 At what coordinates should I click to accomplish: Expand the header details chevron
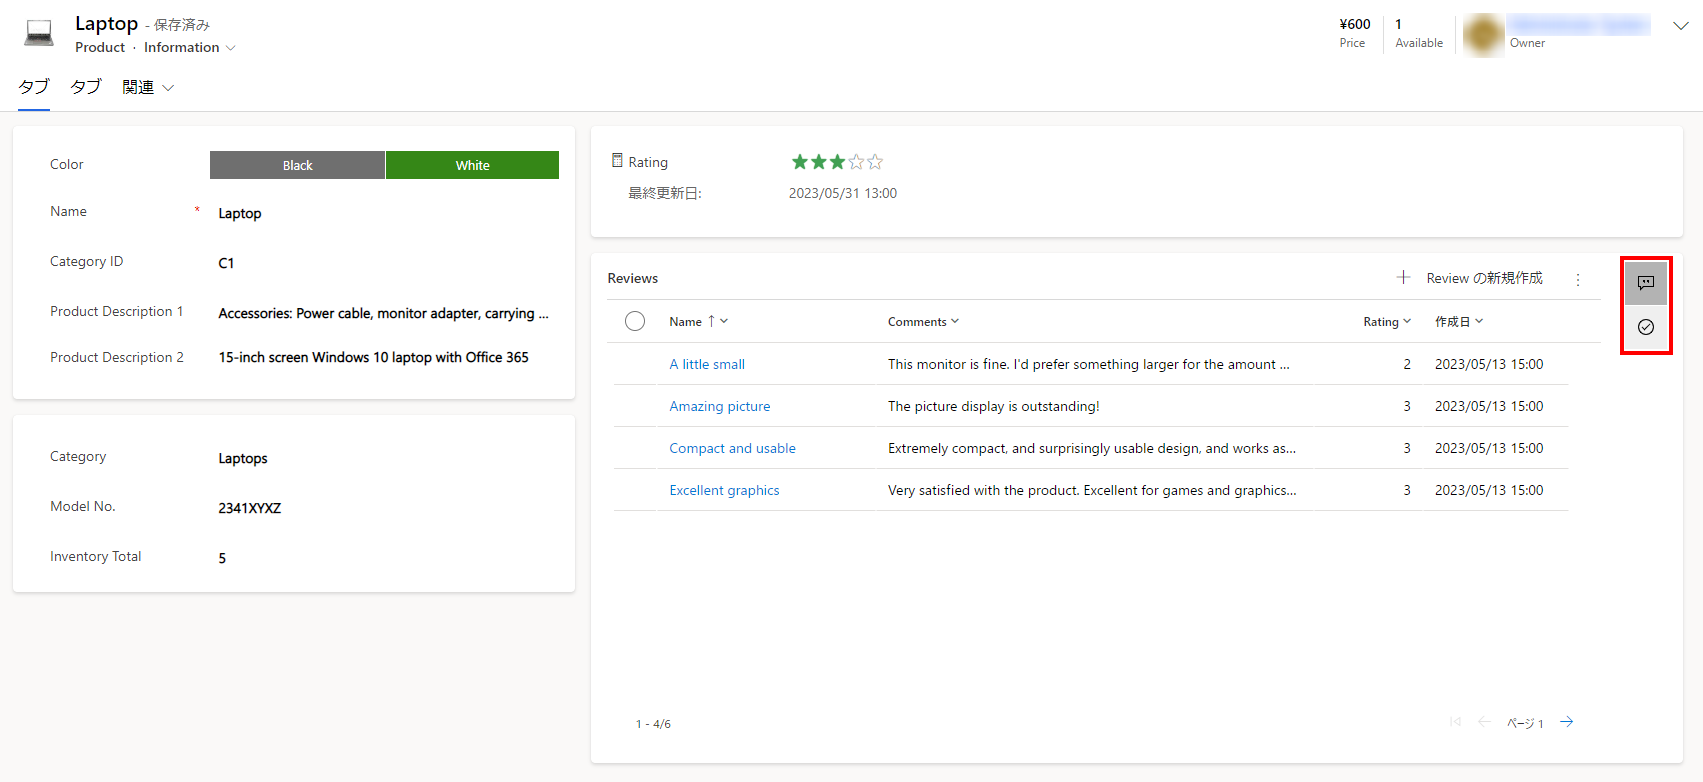click(1680, 26)
